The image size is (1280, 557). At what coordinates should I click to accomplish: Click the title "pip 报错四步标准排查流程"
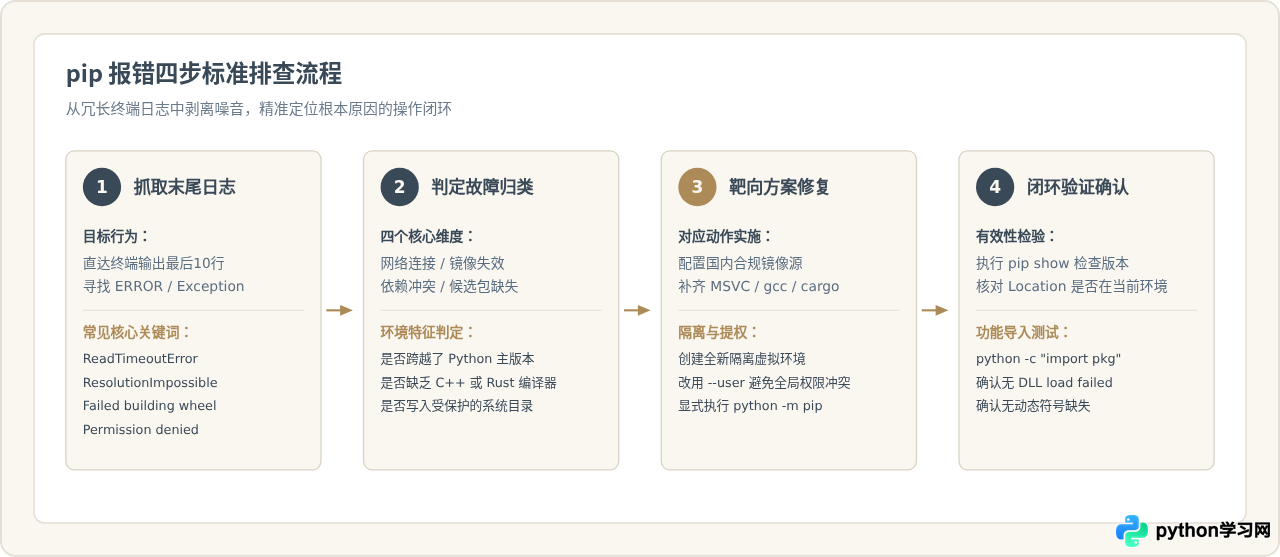pos(204,74)
